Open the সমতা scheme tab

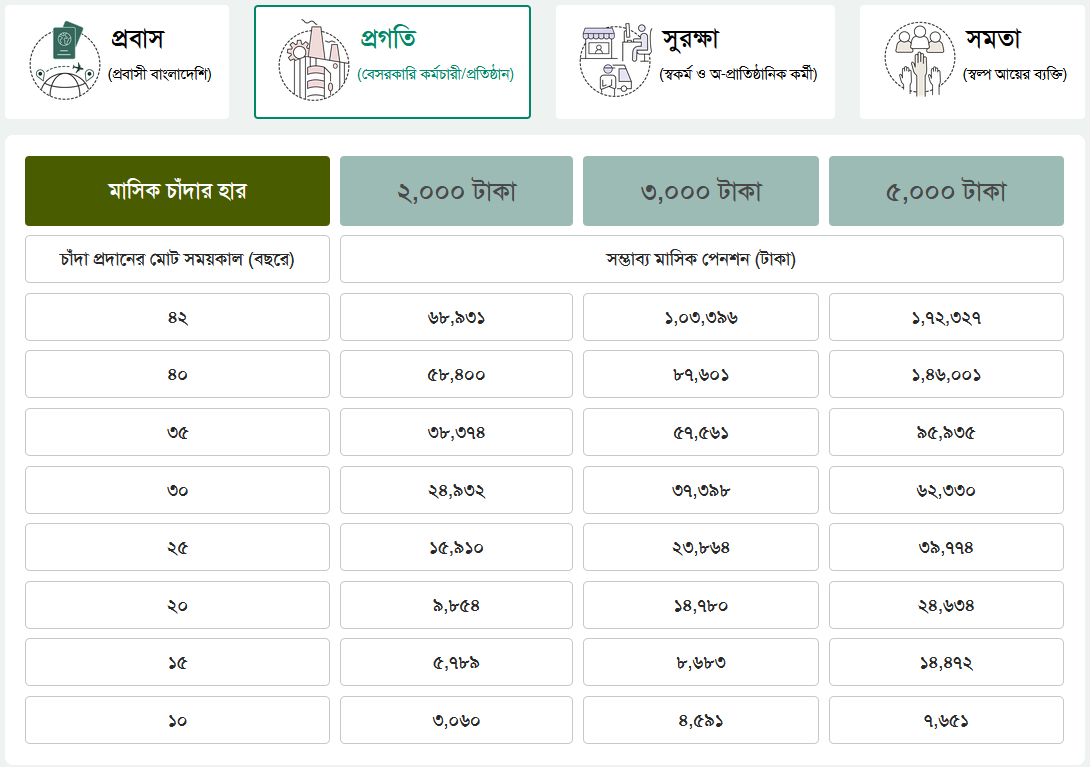click(972, 62)
